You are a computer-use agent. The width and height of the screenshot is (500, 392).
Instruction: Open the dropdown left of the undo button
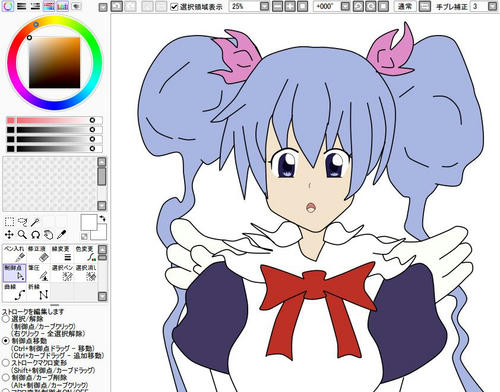pos(103,7)
